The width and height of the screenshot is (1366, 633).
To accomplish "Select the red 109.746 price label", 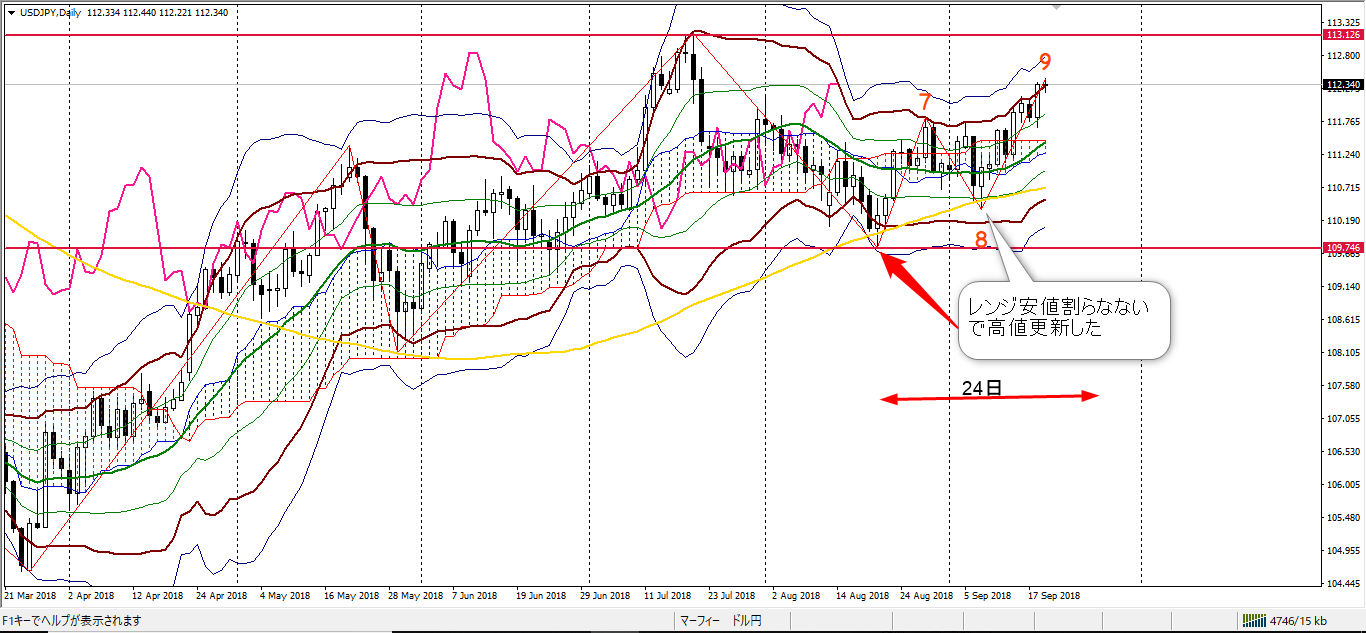I will [1342, 247].
